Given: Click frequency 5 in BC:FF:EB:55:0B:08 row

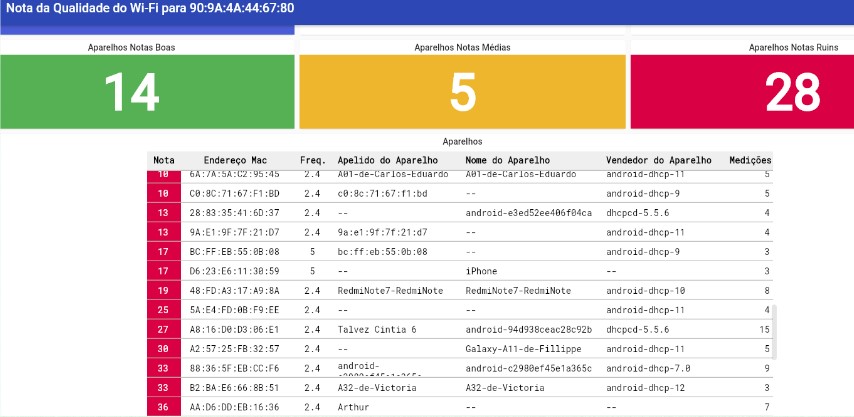Looking at the screenshot, I should [x=313, y=252].
